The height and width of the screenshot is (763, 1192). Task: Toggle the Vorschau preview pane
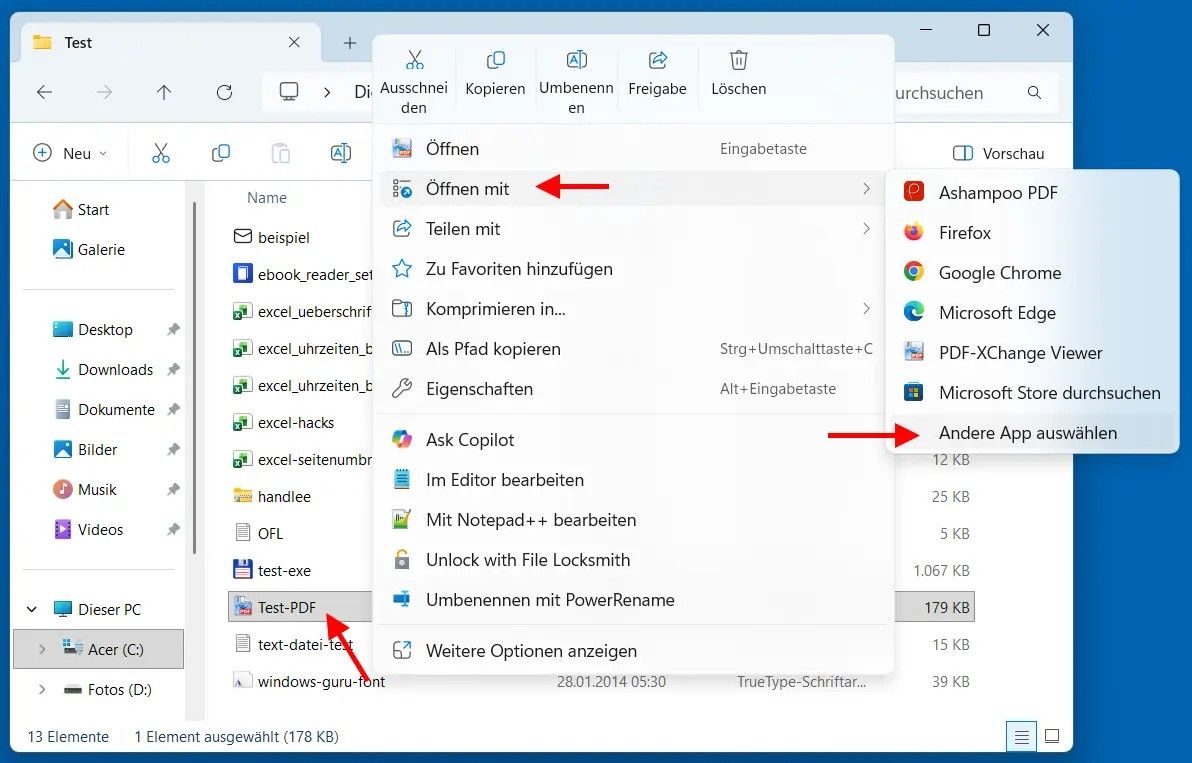point(998,153)
